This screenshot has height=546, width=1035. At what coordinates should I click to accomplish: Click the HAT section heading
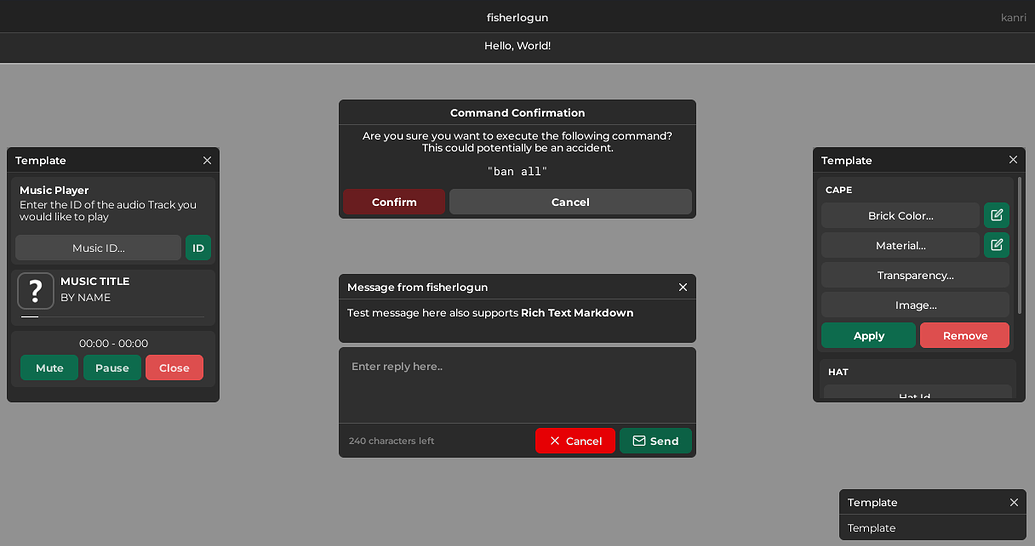pos(838,372)
